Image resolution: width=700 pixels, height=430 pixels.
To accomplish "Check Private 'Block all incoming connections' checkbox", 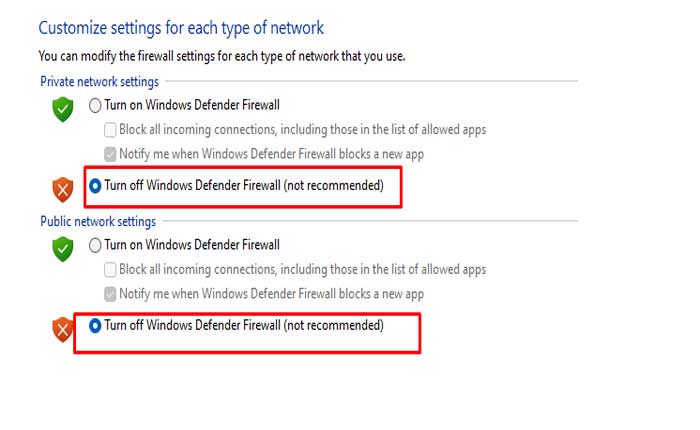I will [x=110, y=130].
